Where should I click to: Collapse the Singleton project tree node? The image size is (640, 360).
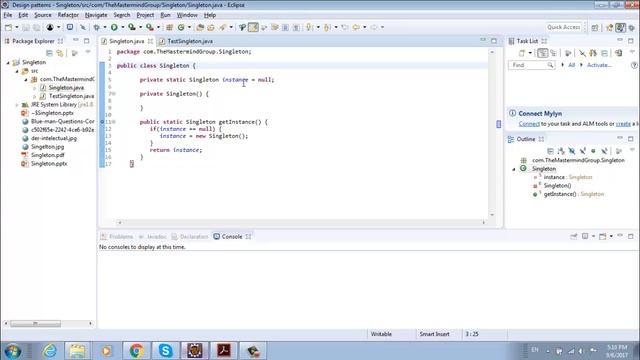click(8, 62)
